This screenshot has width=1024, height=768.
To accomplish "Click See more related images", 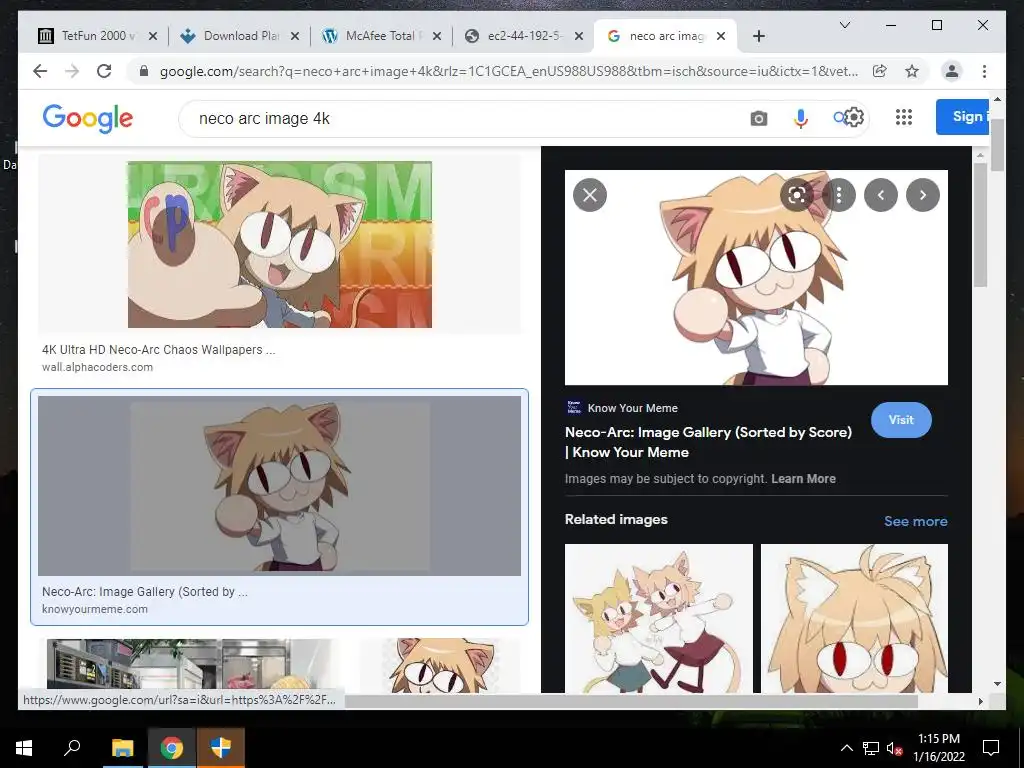I will pyautogui.click(x=916, y=521).
